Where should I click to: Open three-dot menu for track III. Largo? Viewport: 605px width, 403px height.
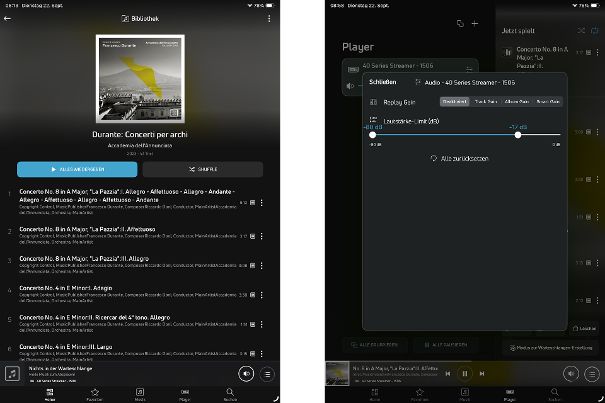262,354
